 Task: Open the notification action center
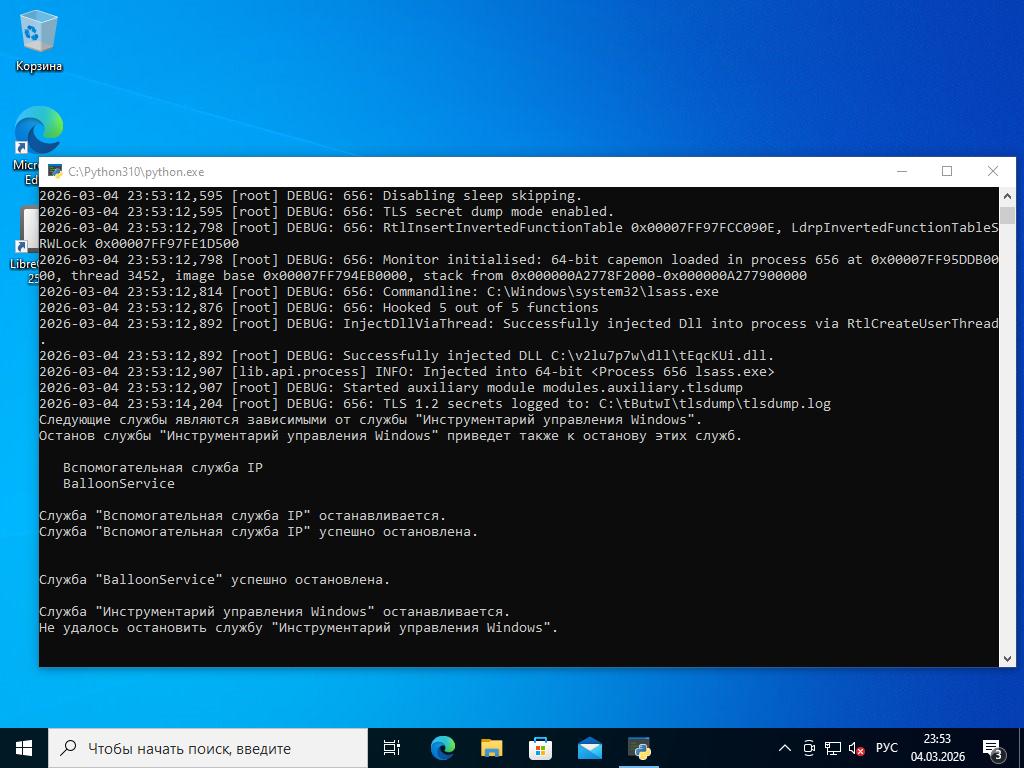pyautogui.click(x=993, y=748)
